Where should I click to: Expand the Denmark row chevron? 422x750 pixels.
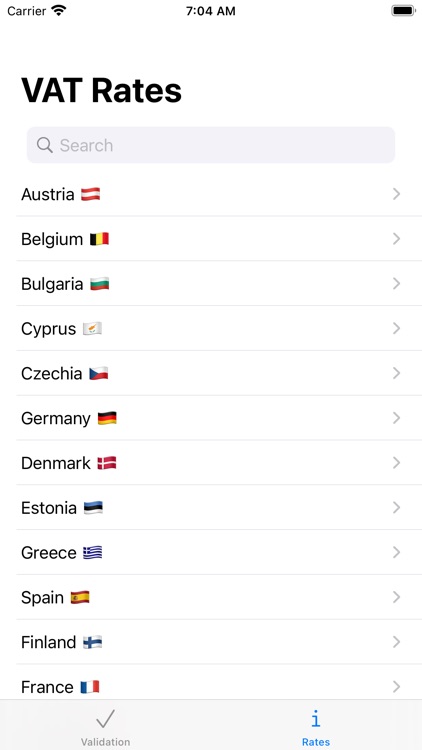pos(396,463)
